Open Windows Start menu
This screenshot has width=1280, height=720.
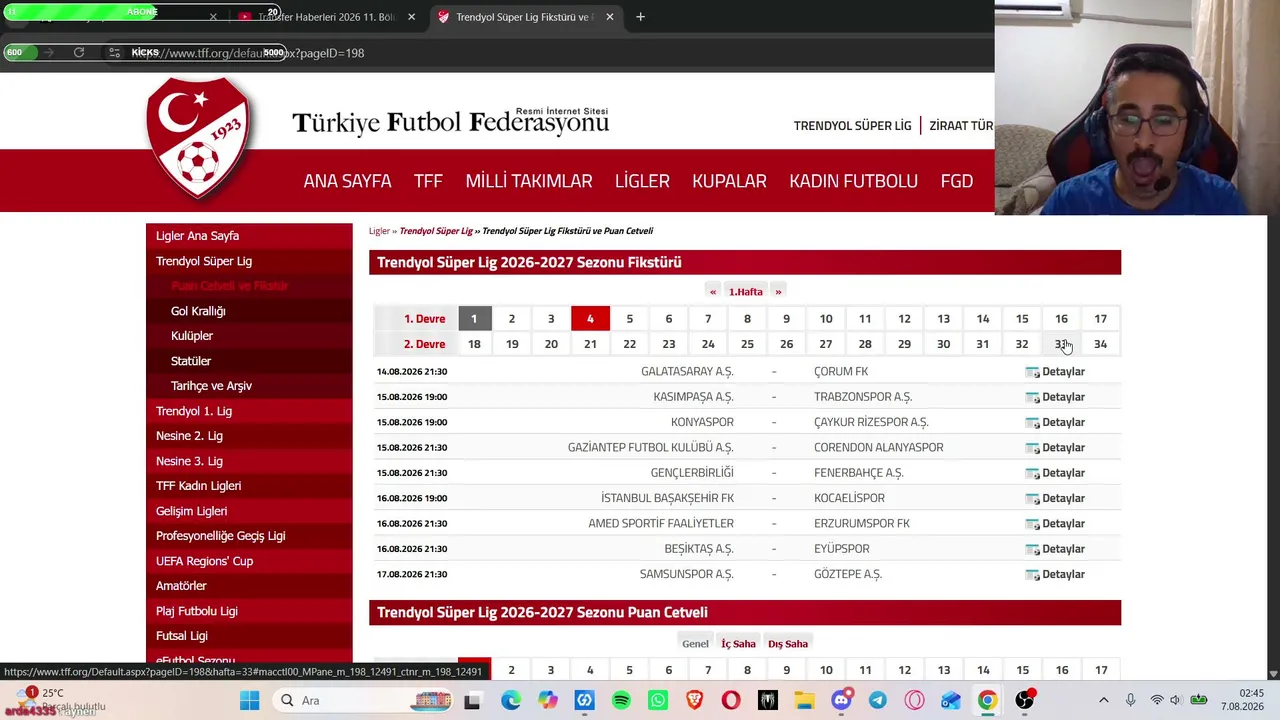[x=250, y=700]
